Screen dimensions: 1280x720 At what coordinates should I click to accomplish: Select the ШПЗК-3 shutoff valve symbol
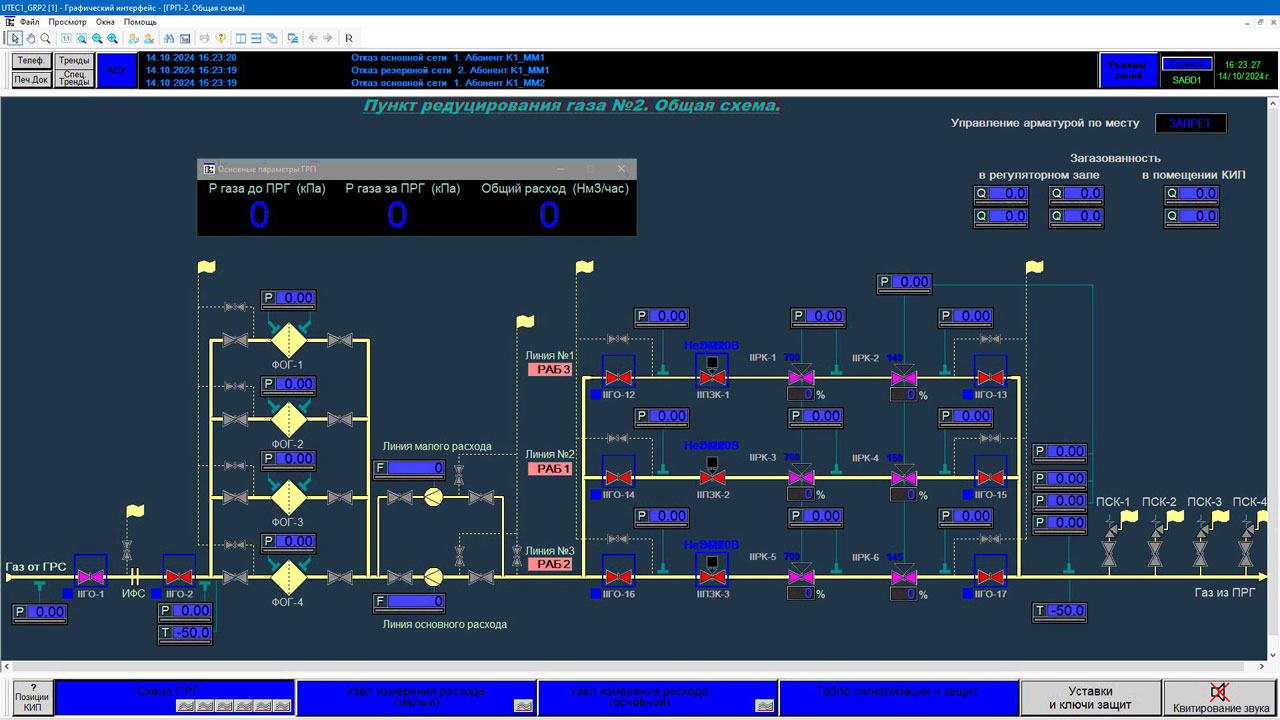(x=712, y=572)
